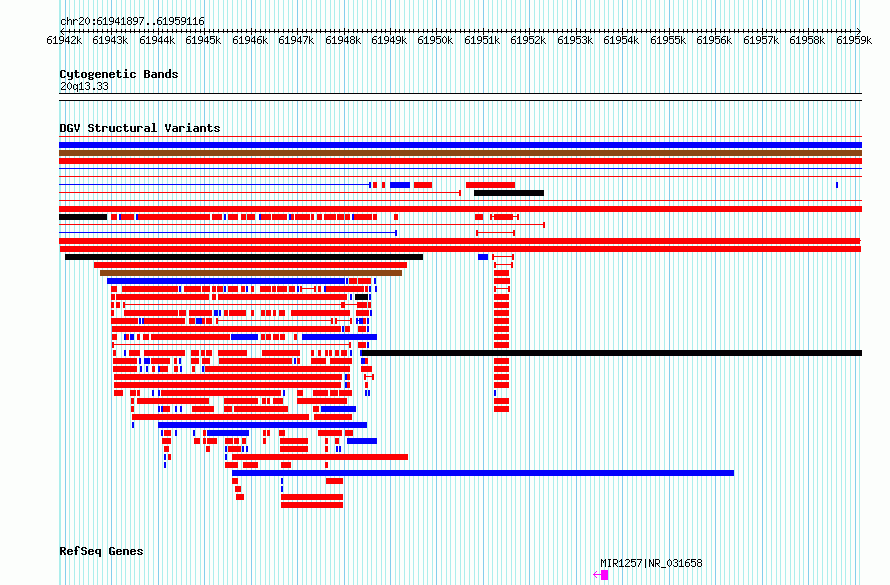Click ruler position 61947k
The image size is (890, 585).
296,40
